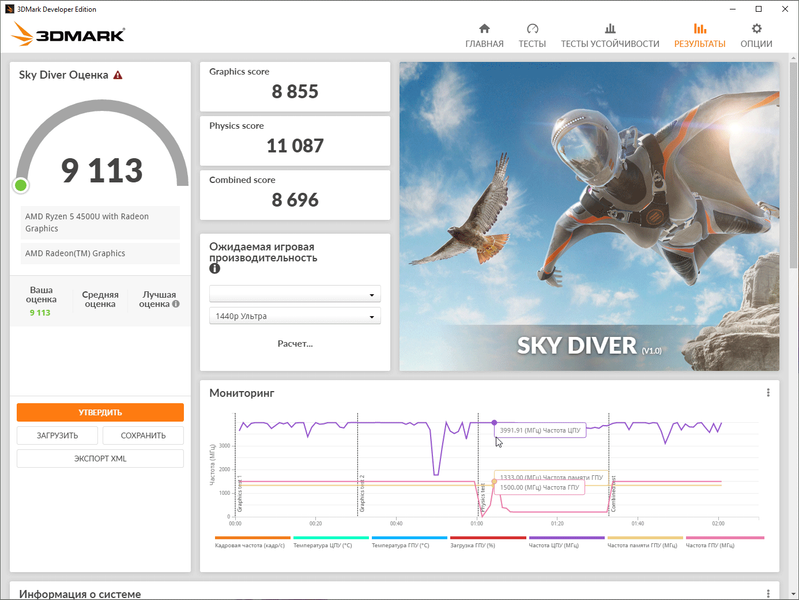This screenshot has height=600, width=799.
Task: Click the Расчет... status text
Action: point(295,344)
